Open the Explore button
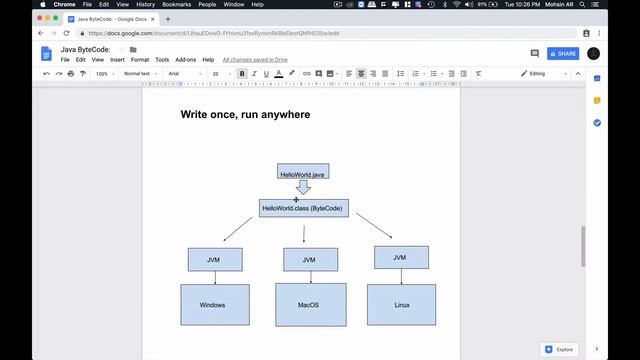Viewport: 640px width, 360px height. [559, 349]
